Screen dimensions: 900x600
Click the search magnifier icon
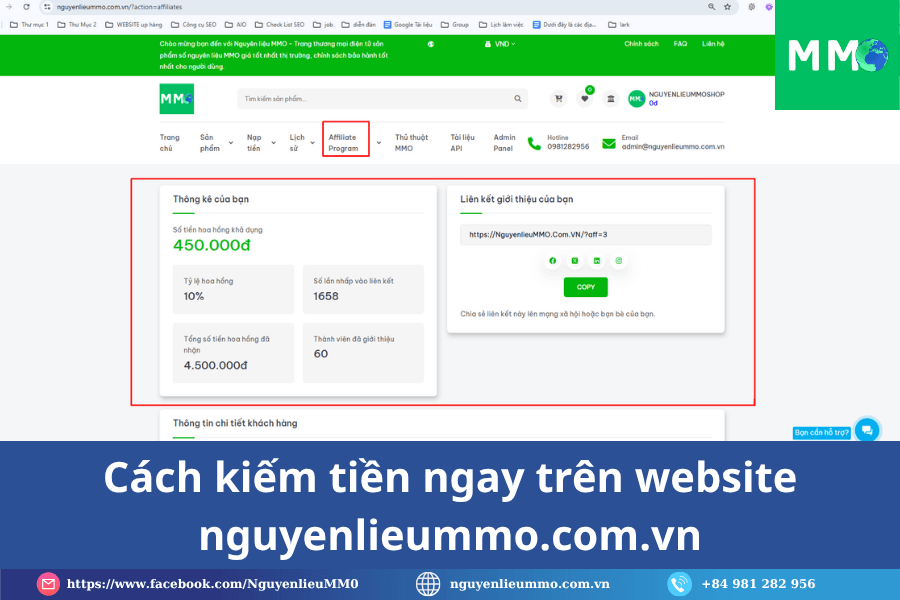point(518,99)
